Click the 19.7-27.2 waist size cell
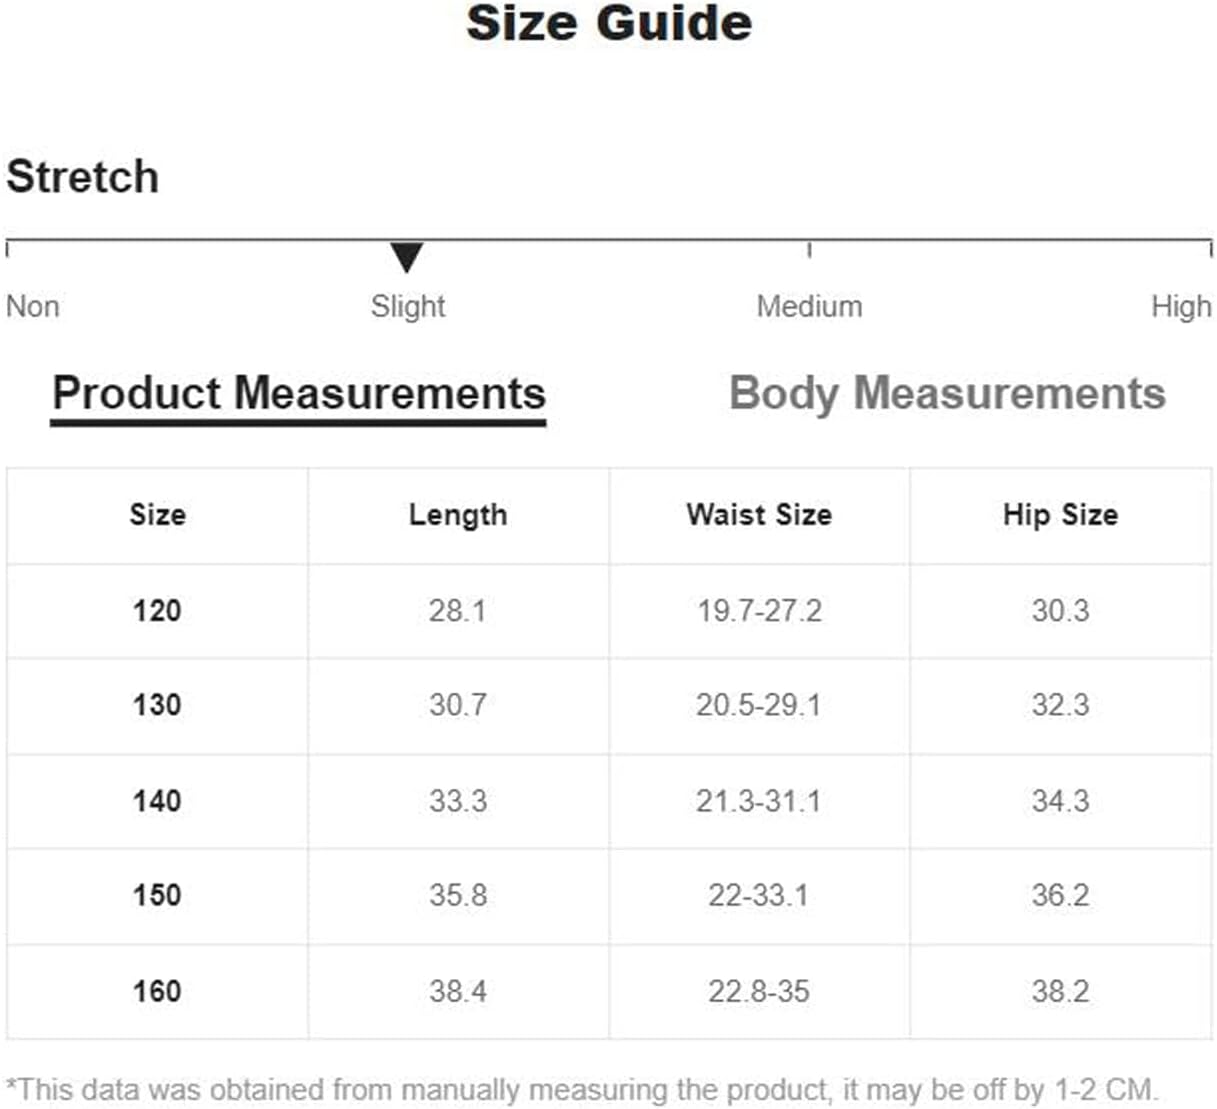 pyautogui.click(x=759, y=610)
